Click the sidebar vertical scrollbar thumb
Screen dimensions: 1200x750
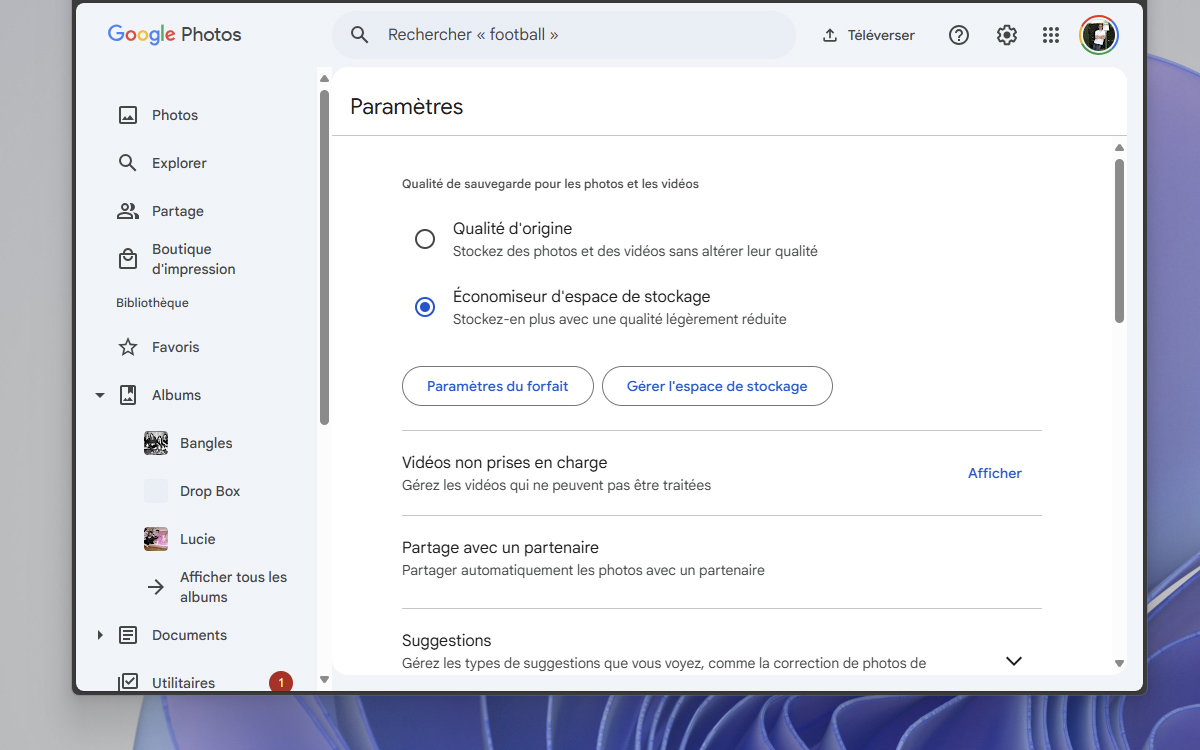click(x=324, y=257)
